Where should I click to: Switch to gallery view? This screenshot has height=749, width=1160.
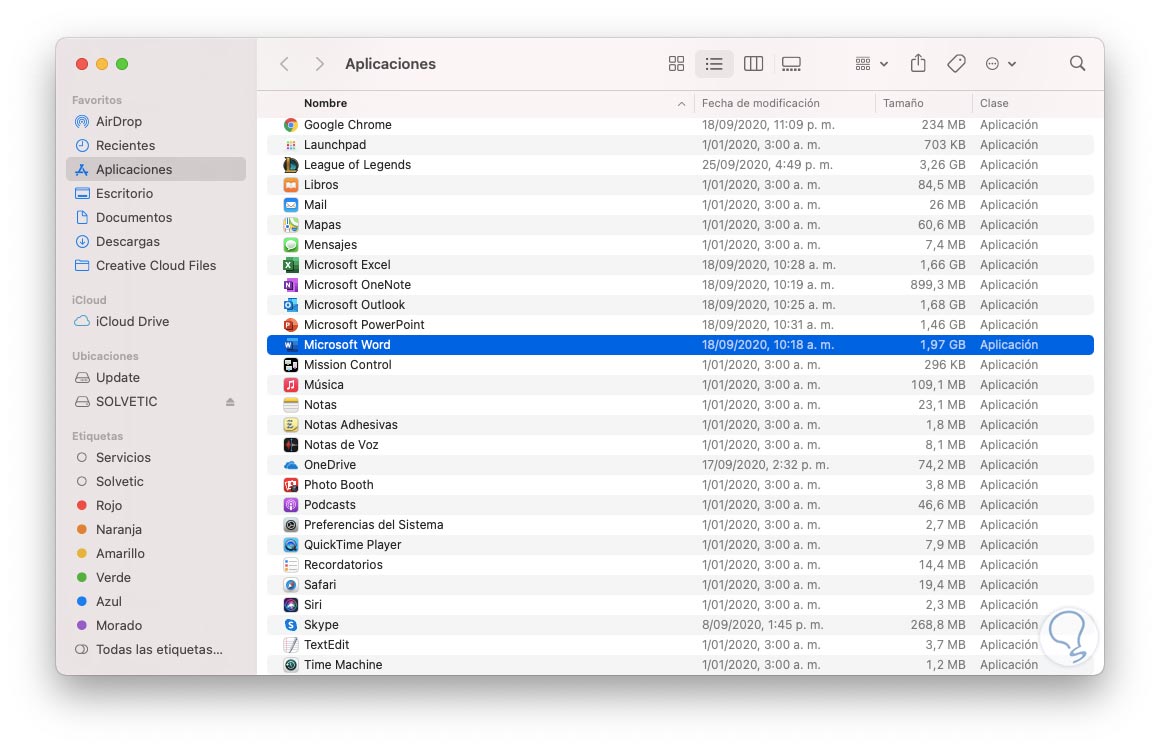coord(791,64)
